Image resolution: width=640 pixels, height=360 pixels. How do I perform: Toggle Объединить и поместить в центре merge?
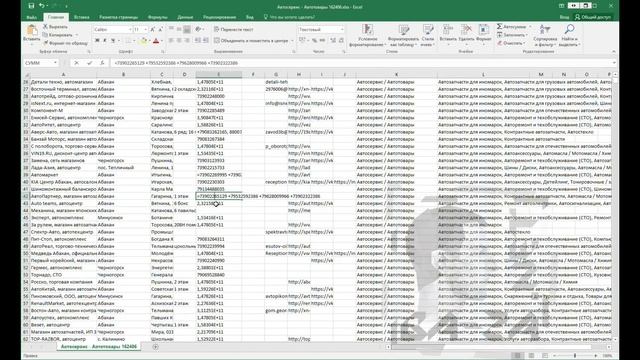click(251, 40)
